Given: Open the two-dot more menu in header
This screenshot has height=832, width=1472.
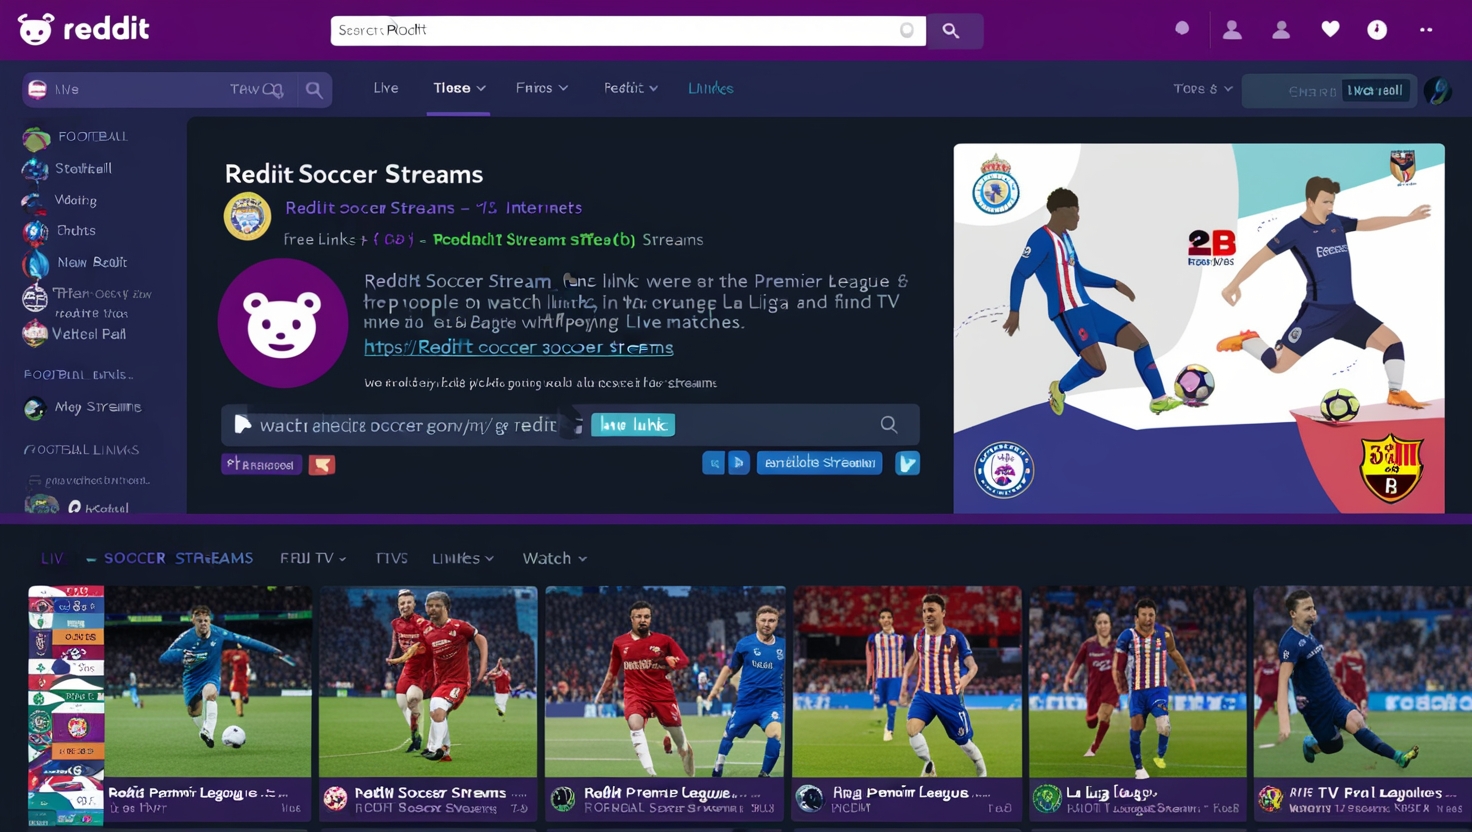Looking at the screenshot, I should [x=1426, y=30].
